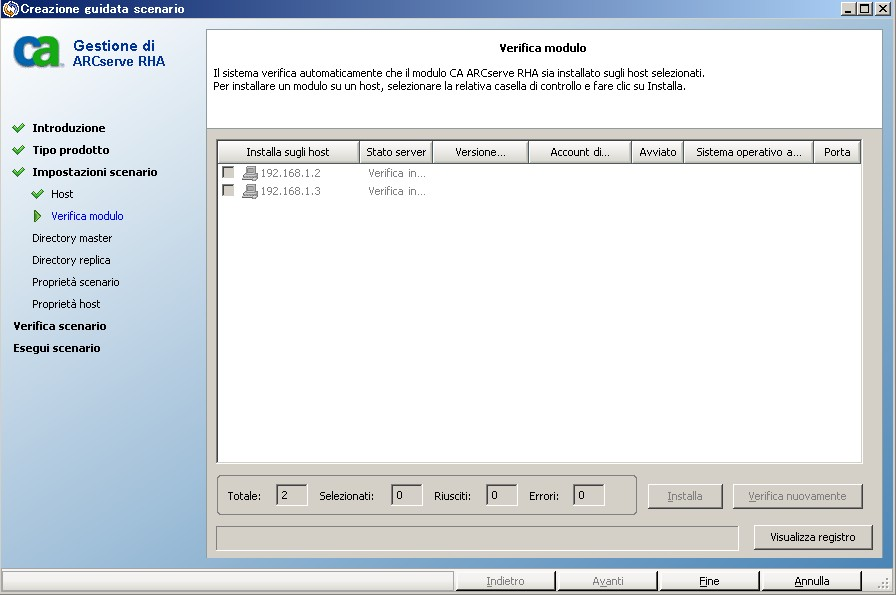
Task: Click the green arrow beside Verifica modulo
Action: pos(38,217)
